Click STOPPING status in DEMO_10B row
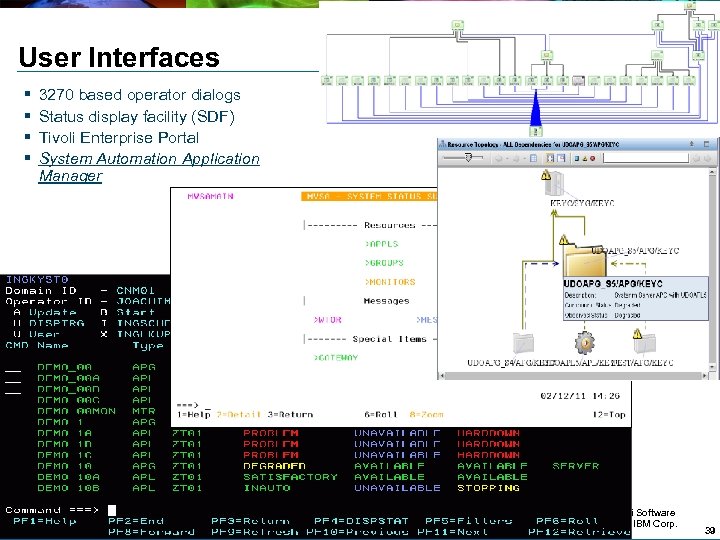 tap(488, 488)
